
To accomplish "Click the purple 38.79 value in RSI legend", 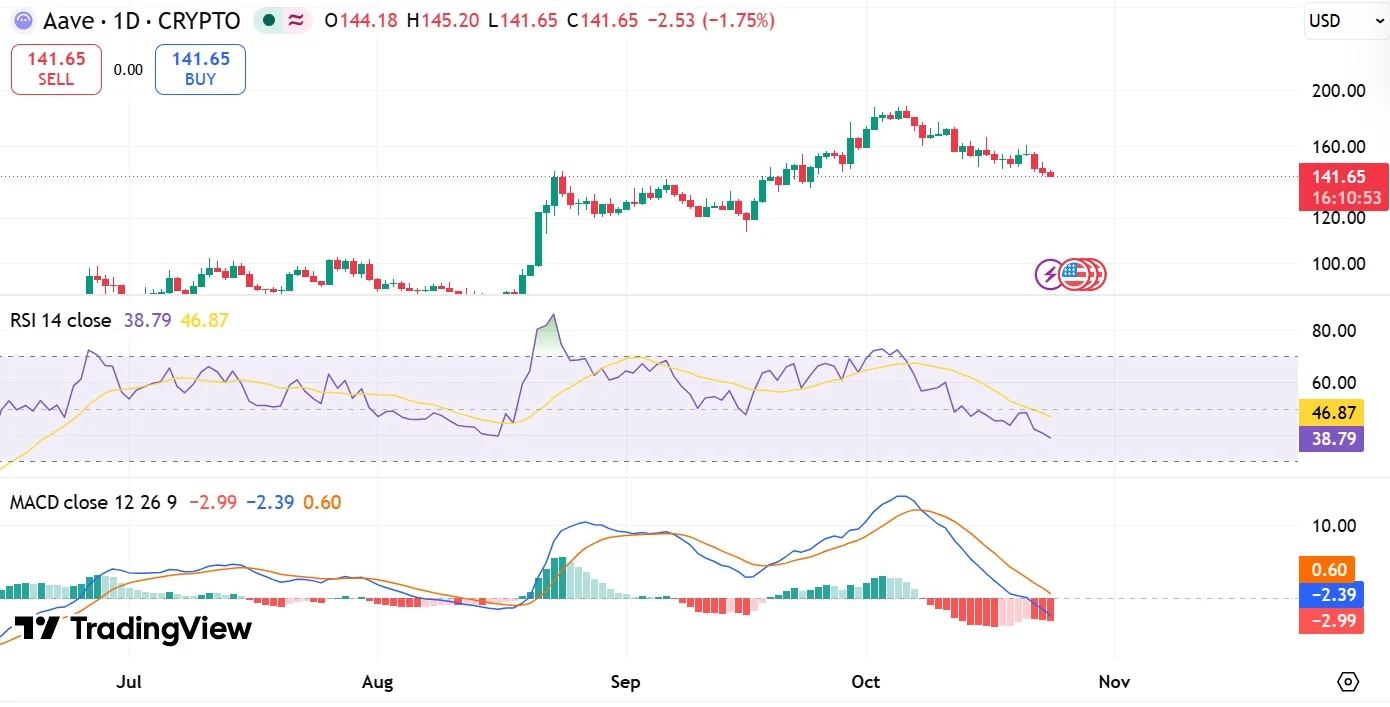I will click(147, 321).
